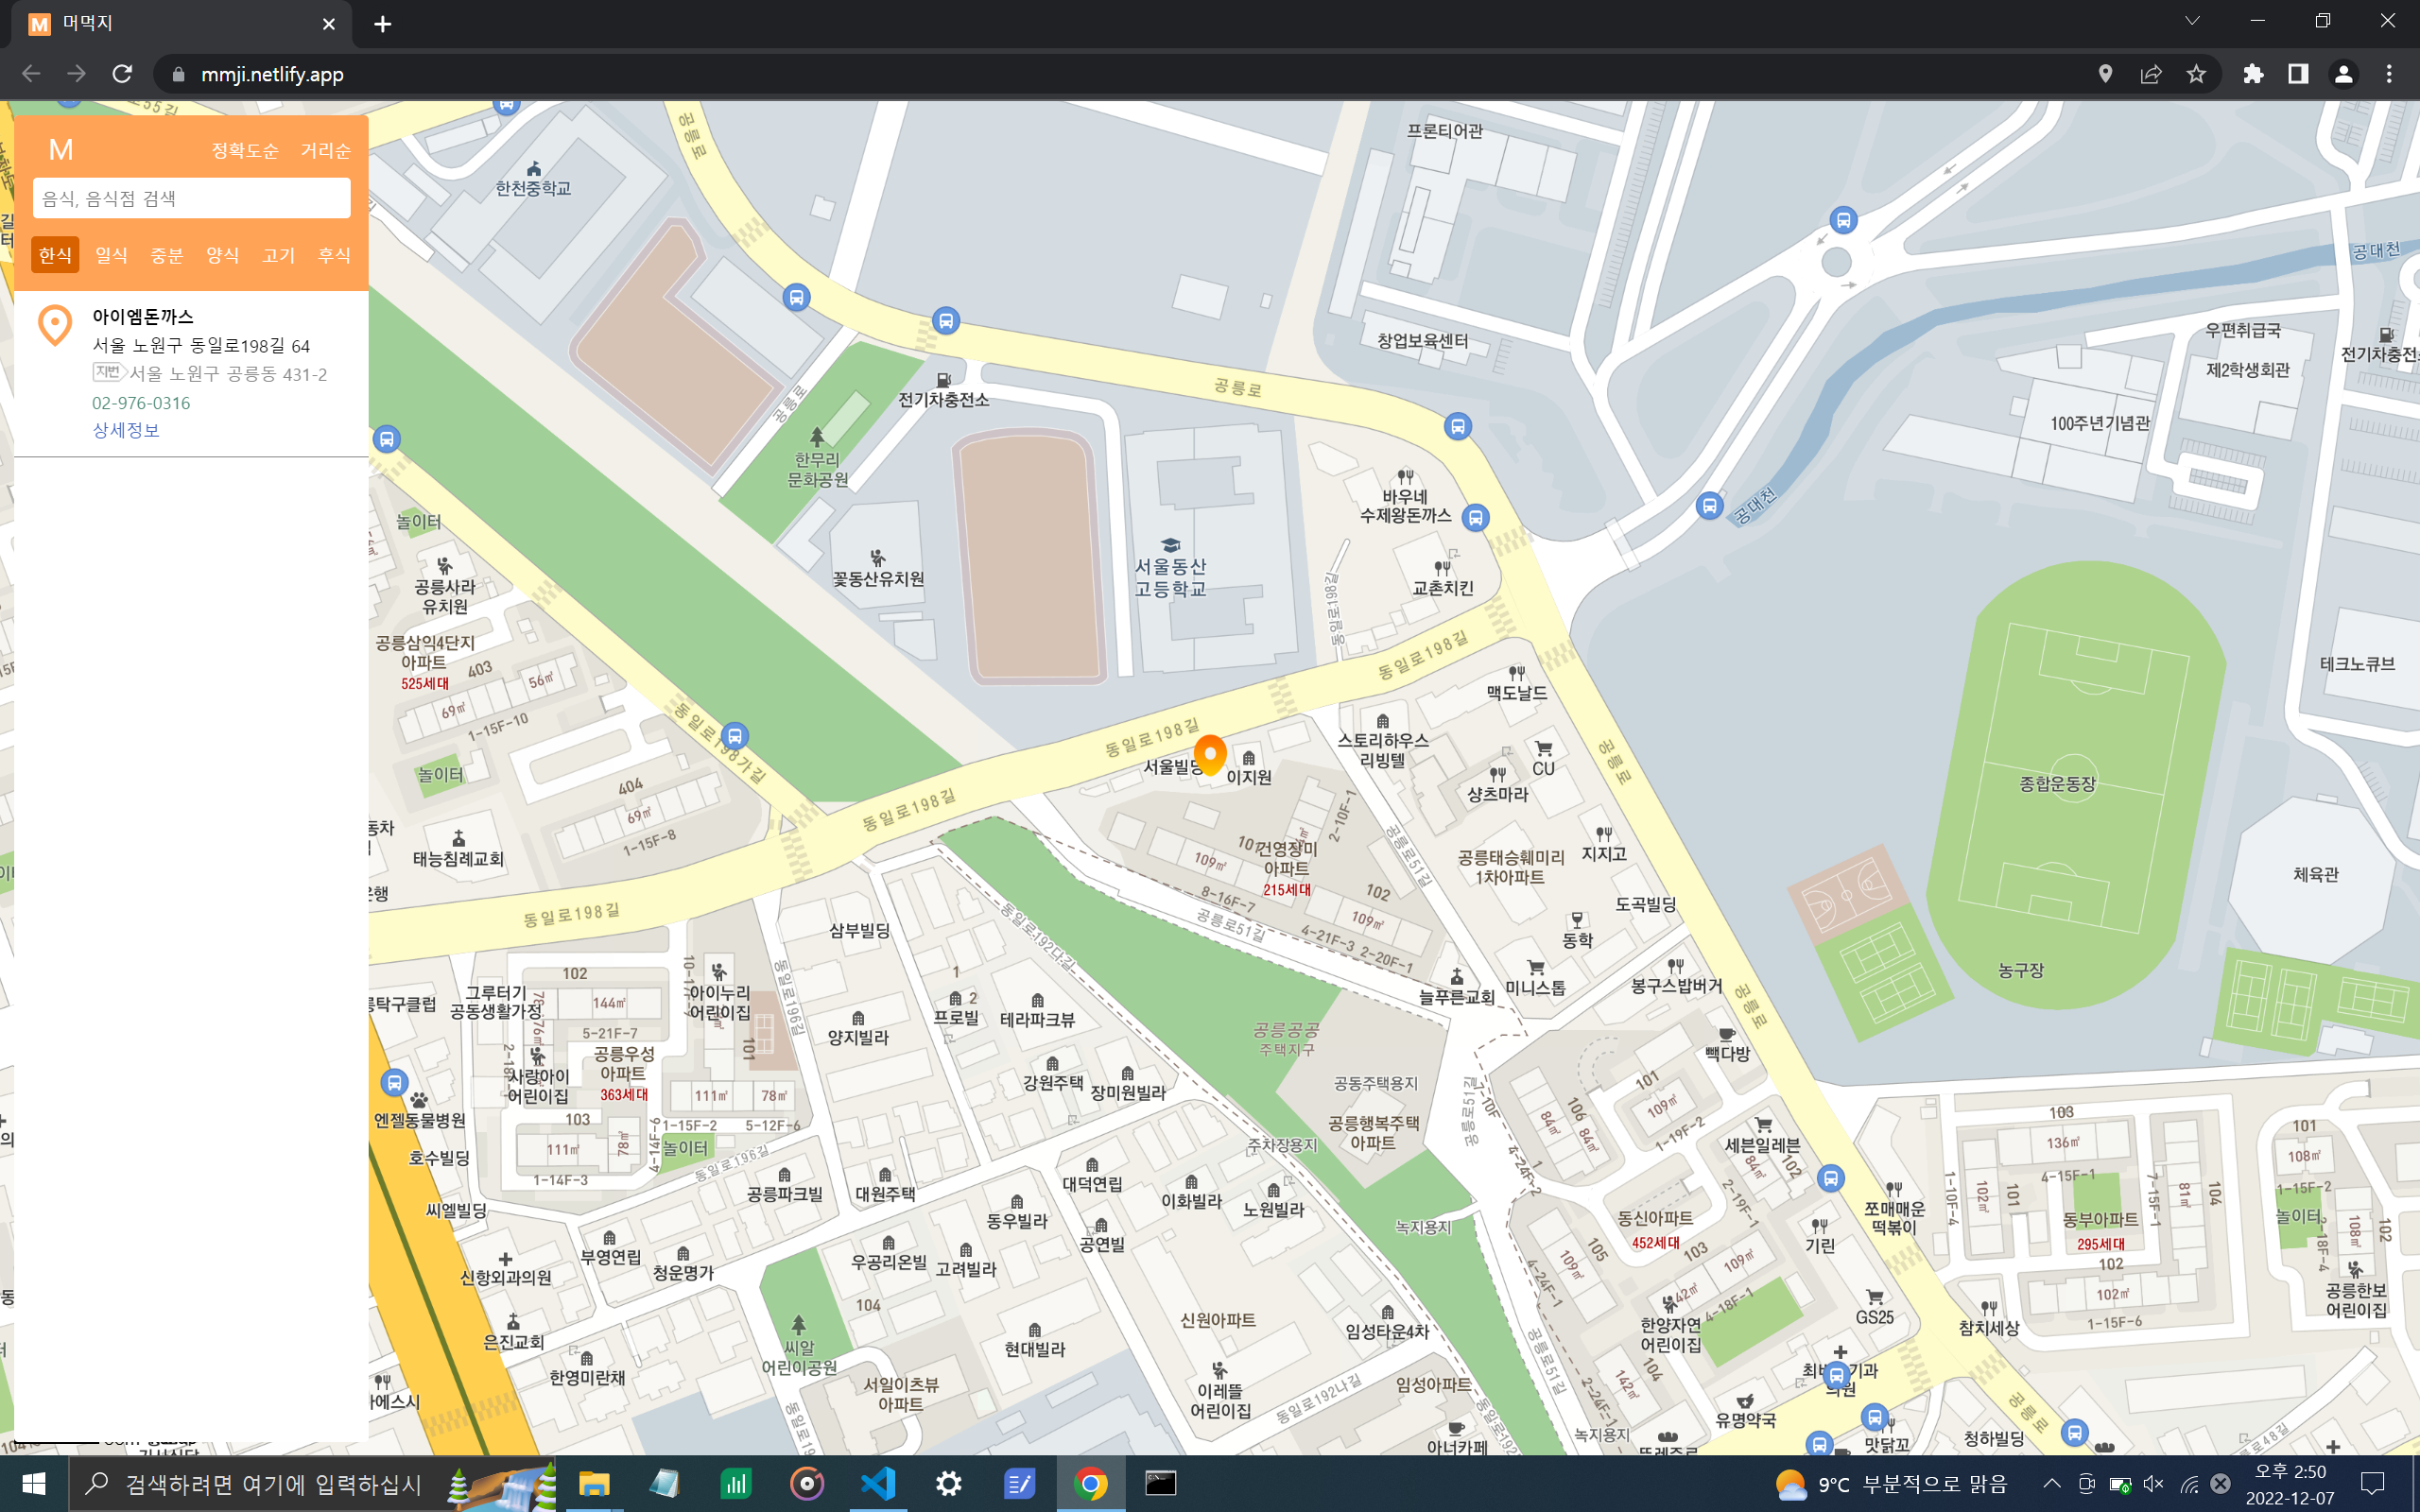Image resolution: width=2420 pixels, height=1512 pixels.
Task: Share this page via share icon
Action: (x=2151, y=74)
